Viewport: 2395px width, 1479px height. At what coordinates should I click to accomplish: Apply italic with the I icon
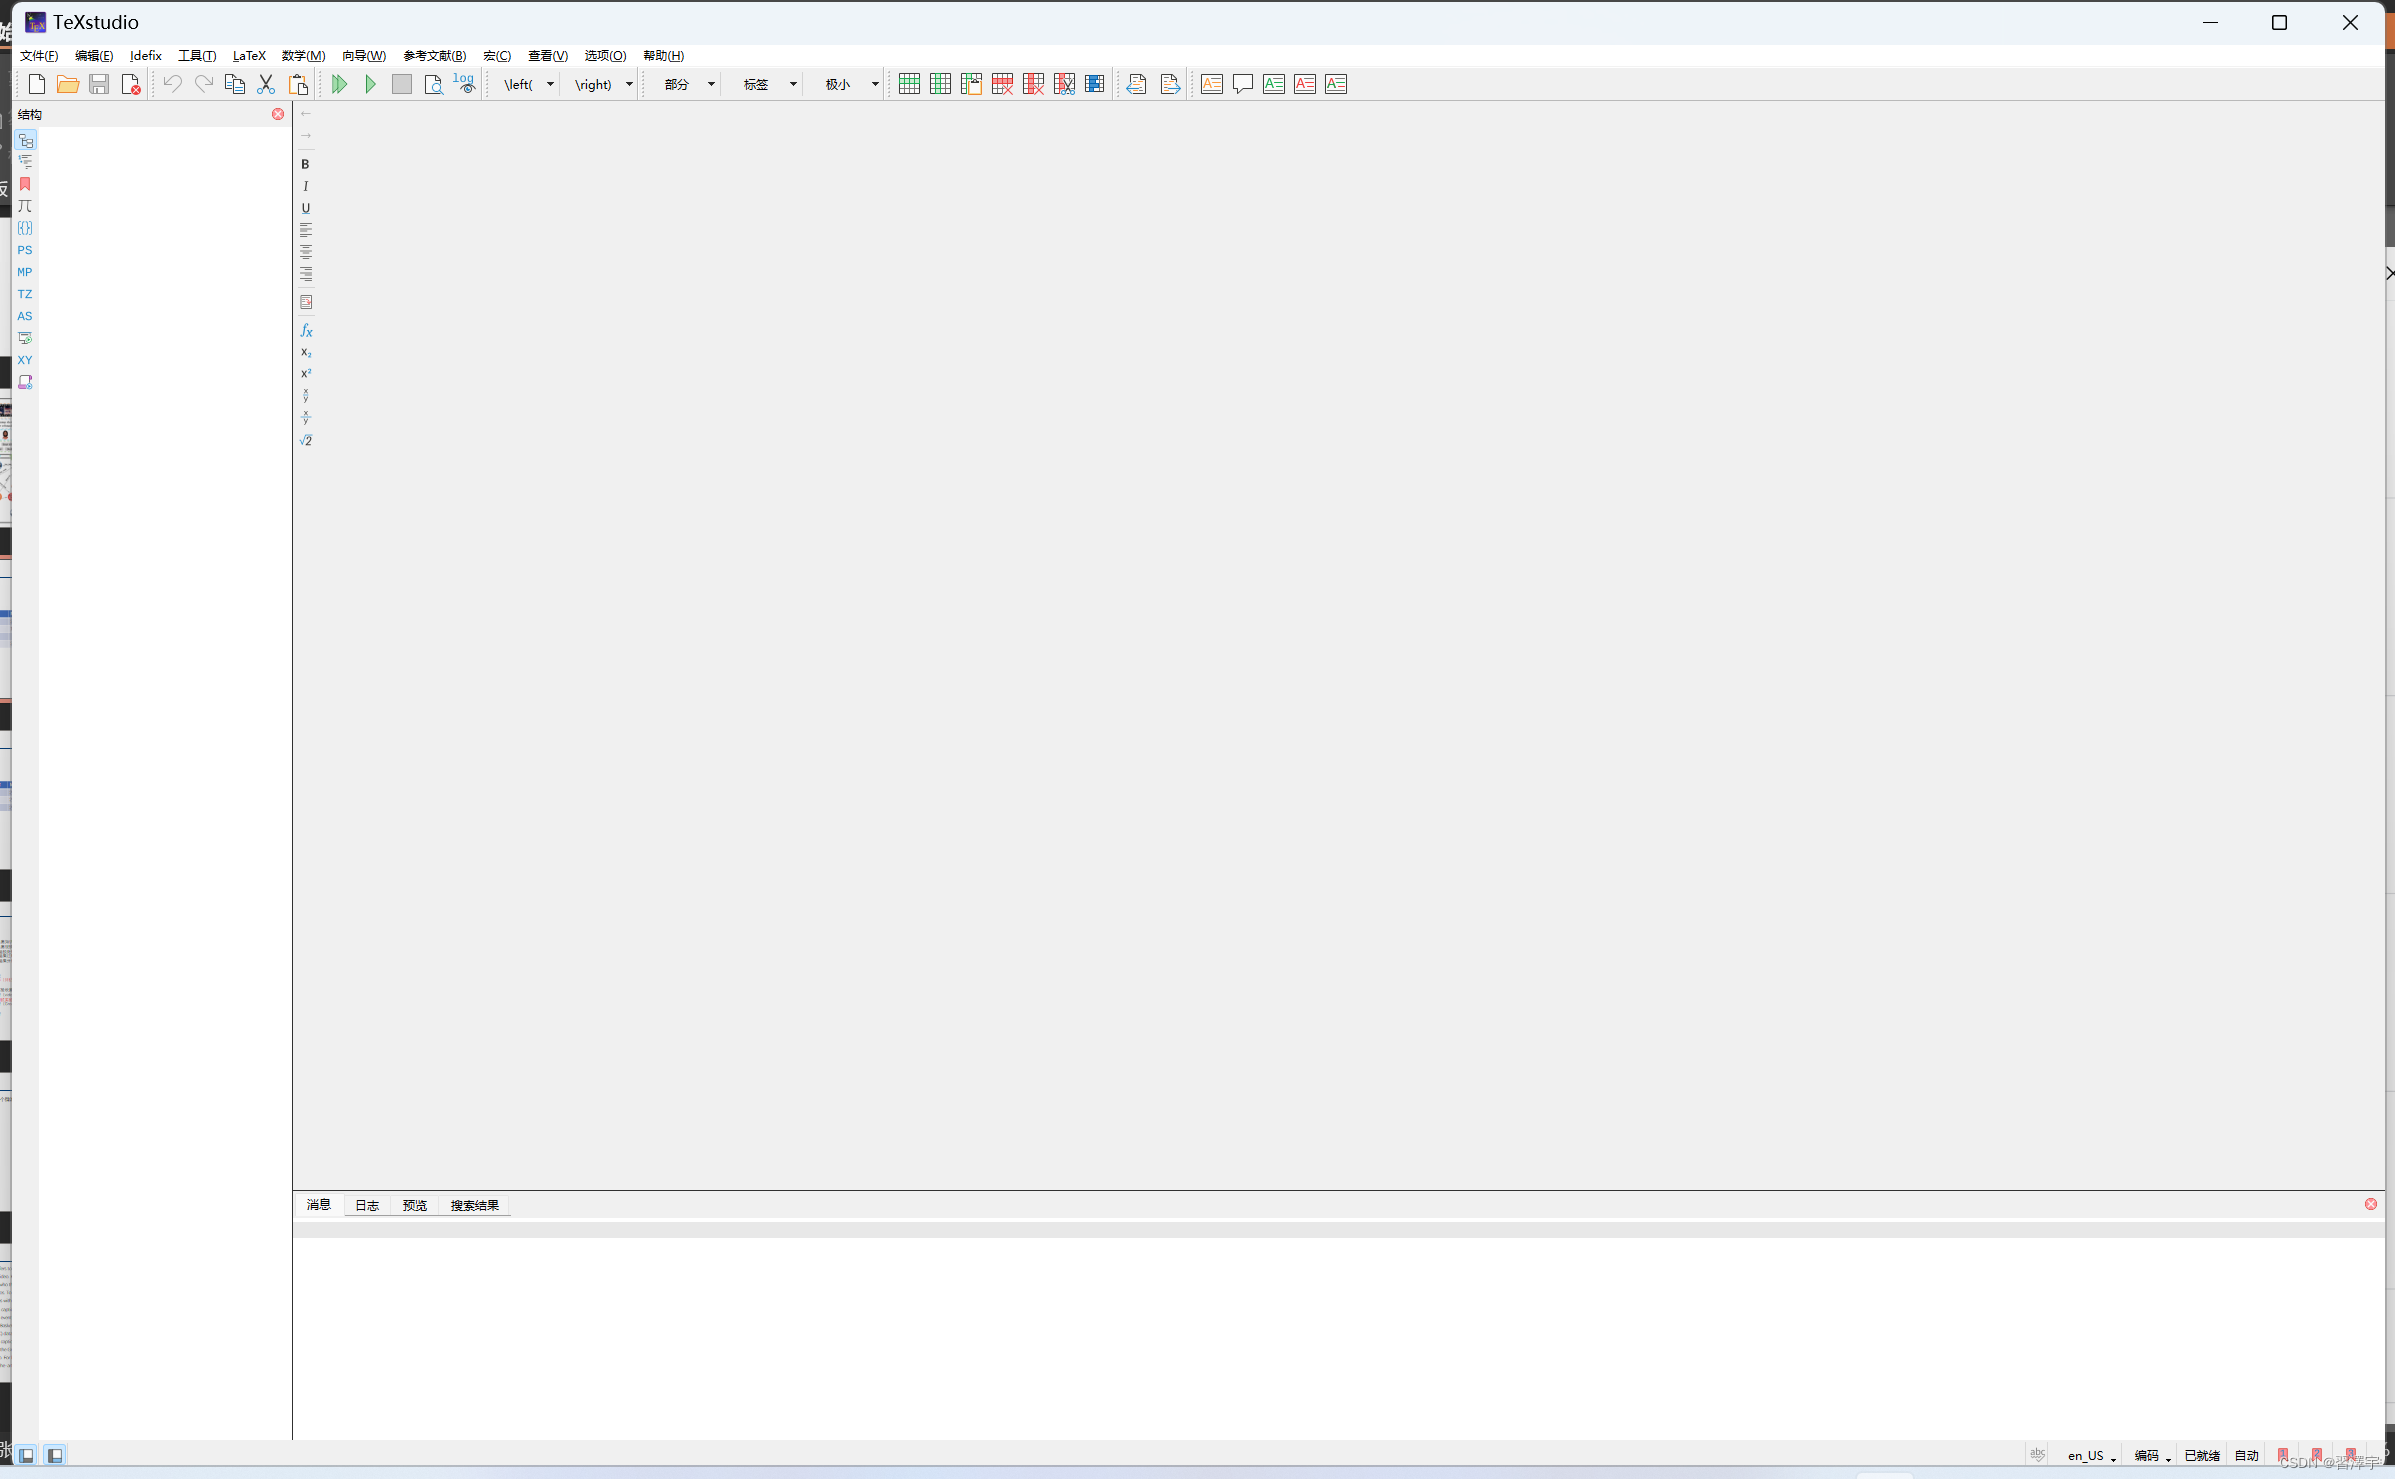[306, 186]
